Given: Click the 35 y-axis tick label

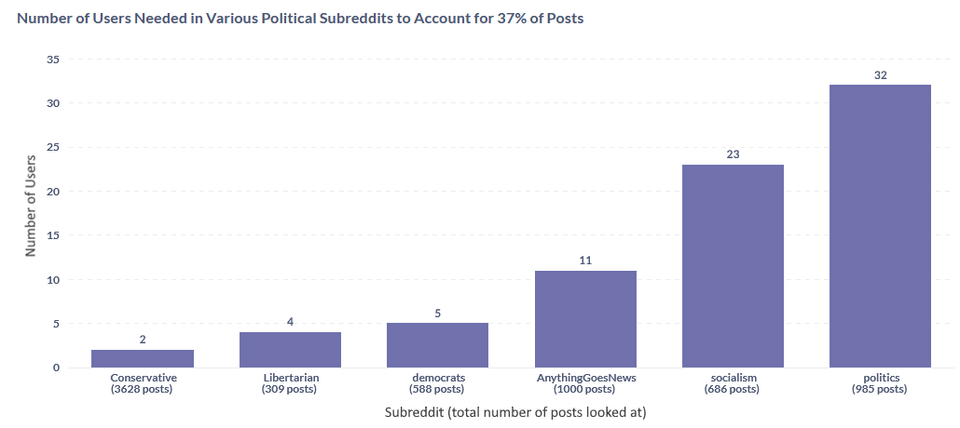Looking at the screenshot, I should click(52, 59).
